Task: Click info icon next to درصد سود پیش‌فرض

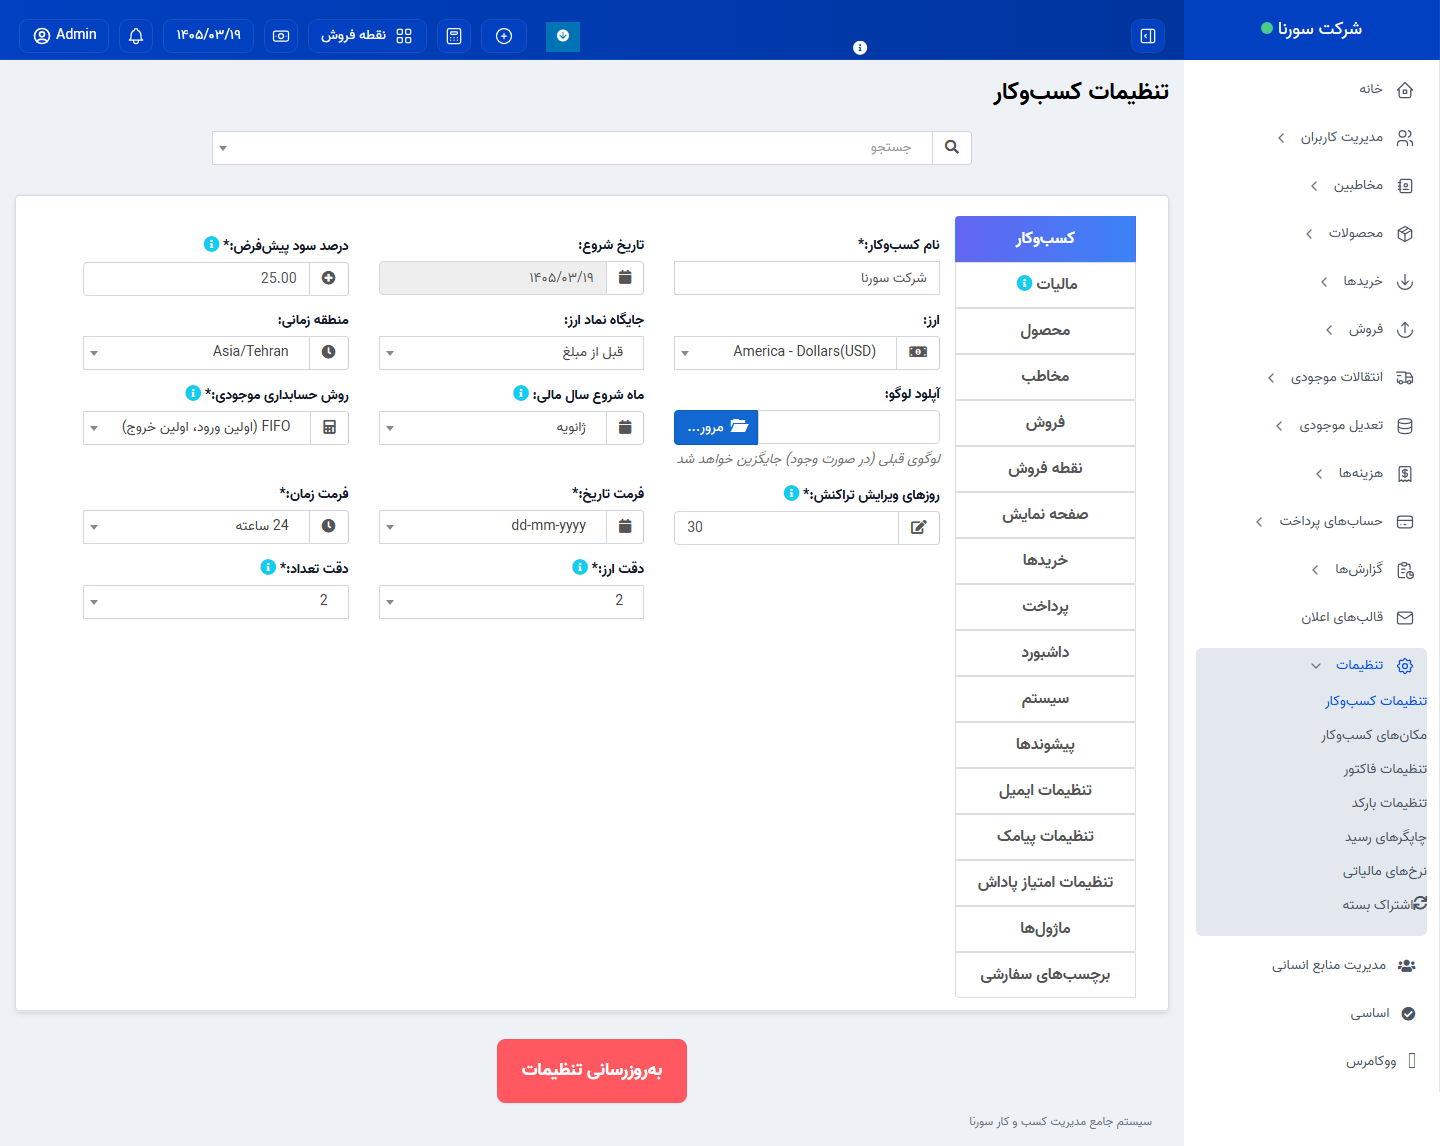Action: (x=211, y=244)
